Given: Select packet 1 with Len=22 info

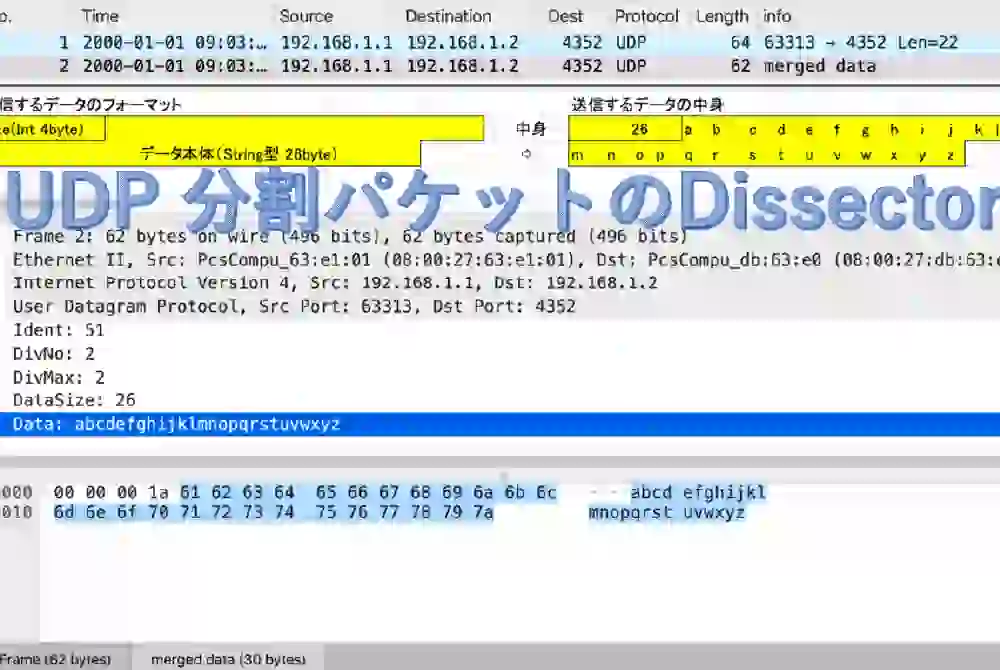Looking at the screenshot, I should click(500, 43).
